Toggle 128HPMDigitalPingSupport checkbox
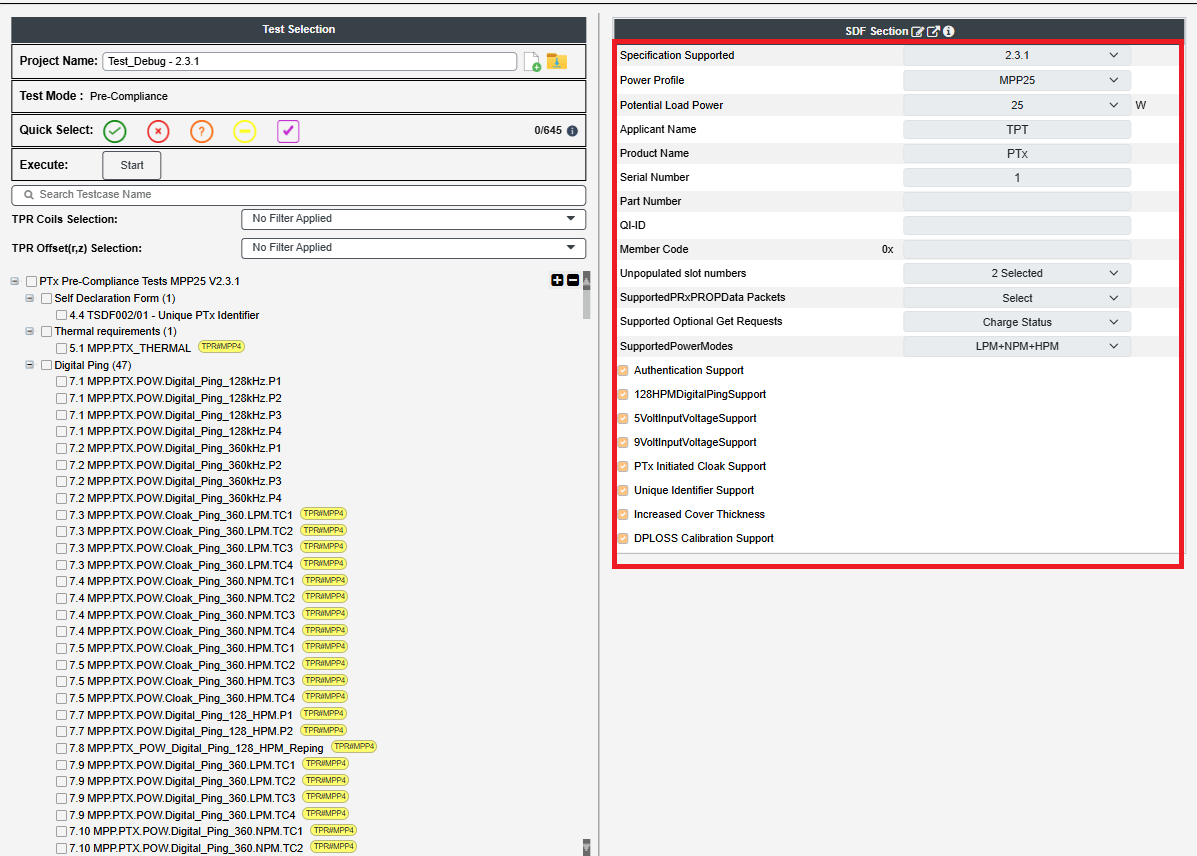Image resolution: width=1197 pixels, height=856 pixels. pyautogui.click(x=623, y=395)
